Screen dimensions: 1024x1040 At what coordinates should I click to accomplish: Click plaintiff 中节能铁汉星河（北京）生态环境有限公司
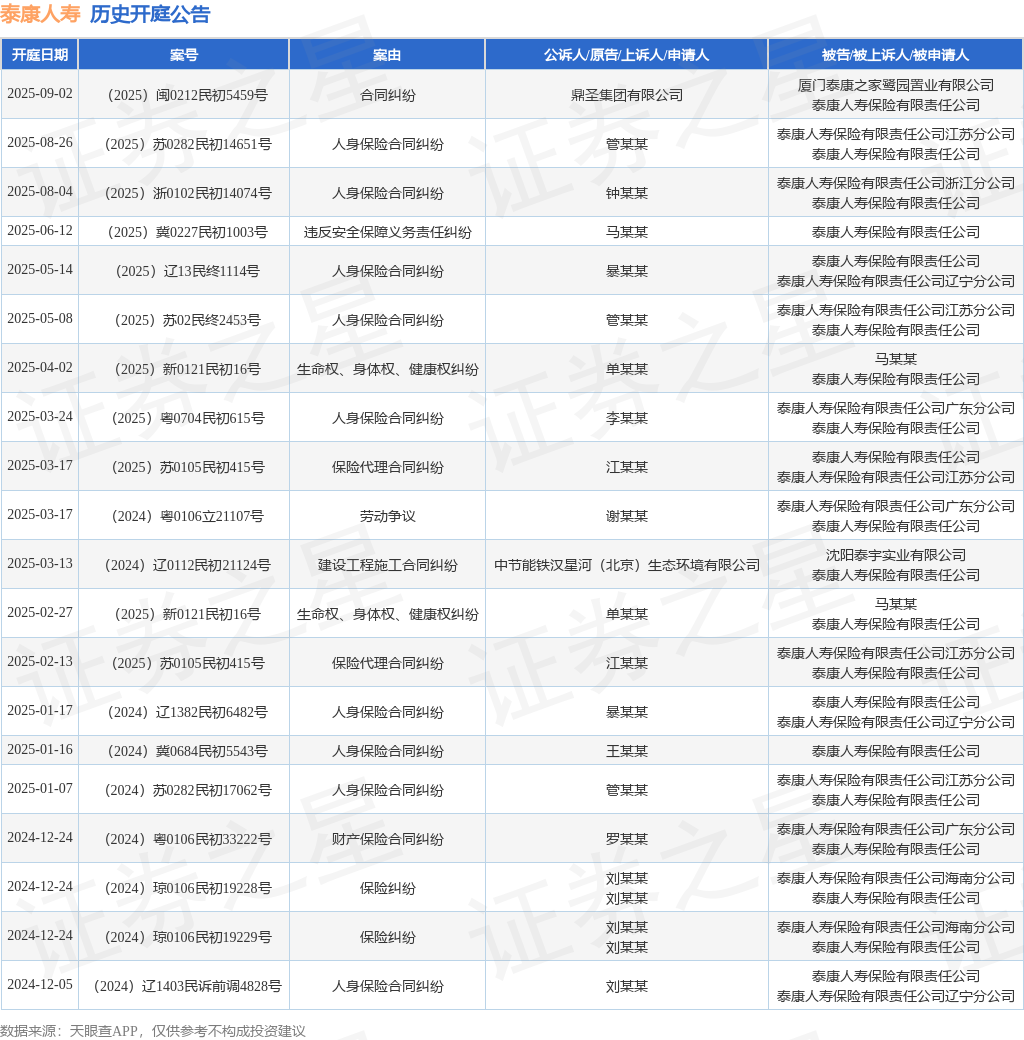[x=627, y=566]
